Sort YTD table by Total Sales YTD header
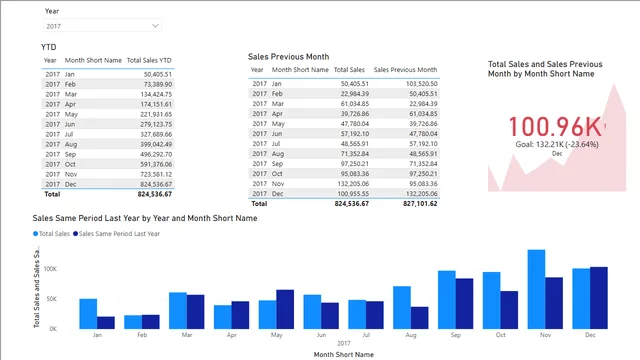Image resolution: width=640 pixels, height=360 pixels. [149, 60]
